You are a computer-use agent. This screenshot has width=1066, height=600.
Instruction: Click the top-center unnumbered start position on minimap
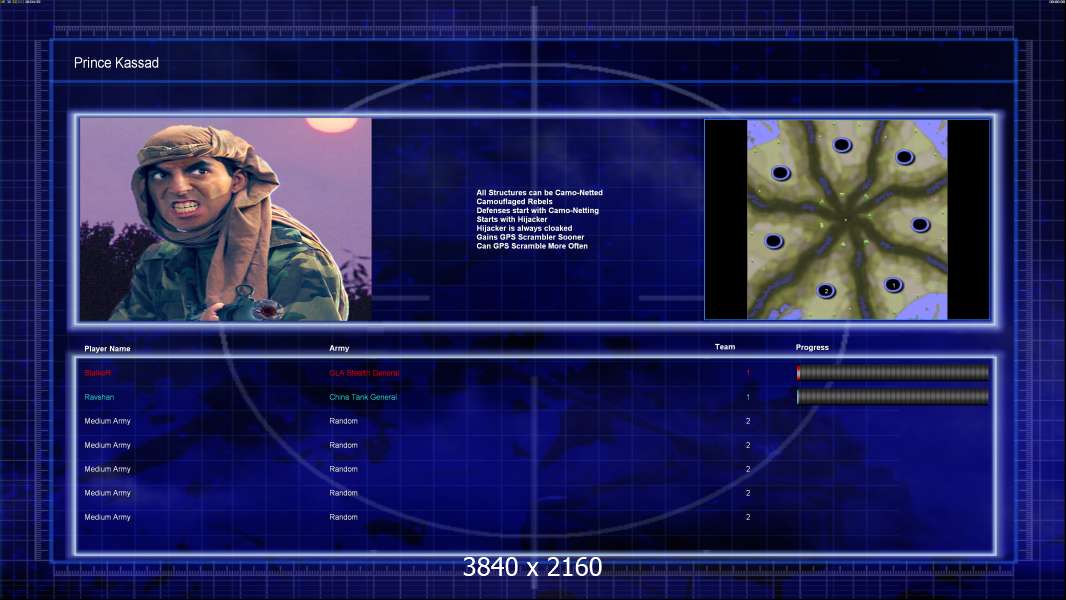[x=842, y=145]
